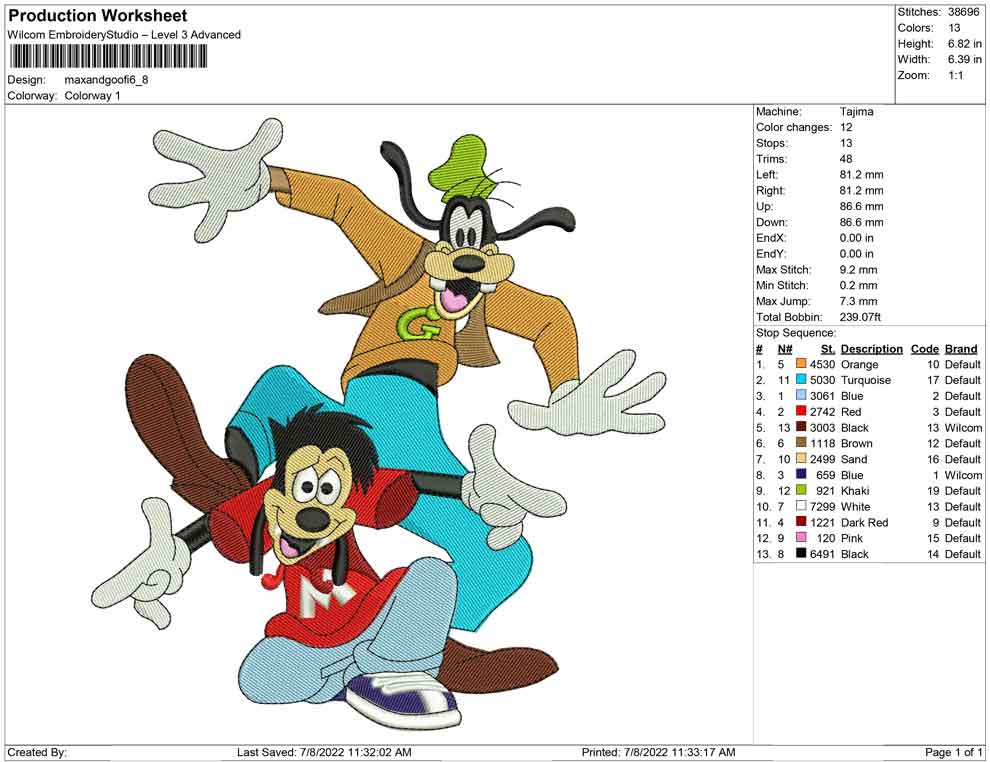
Task: Click the stitch count 7299 for White
Action: click(x=822, y=506)
